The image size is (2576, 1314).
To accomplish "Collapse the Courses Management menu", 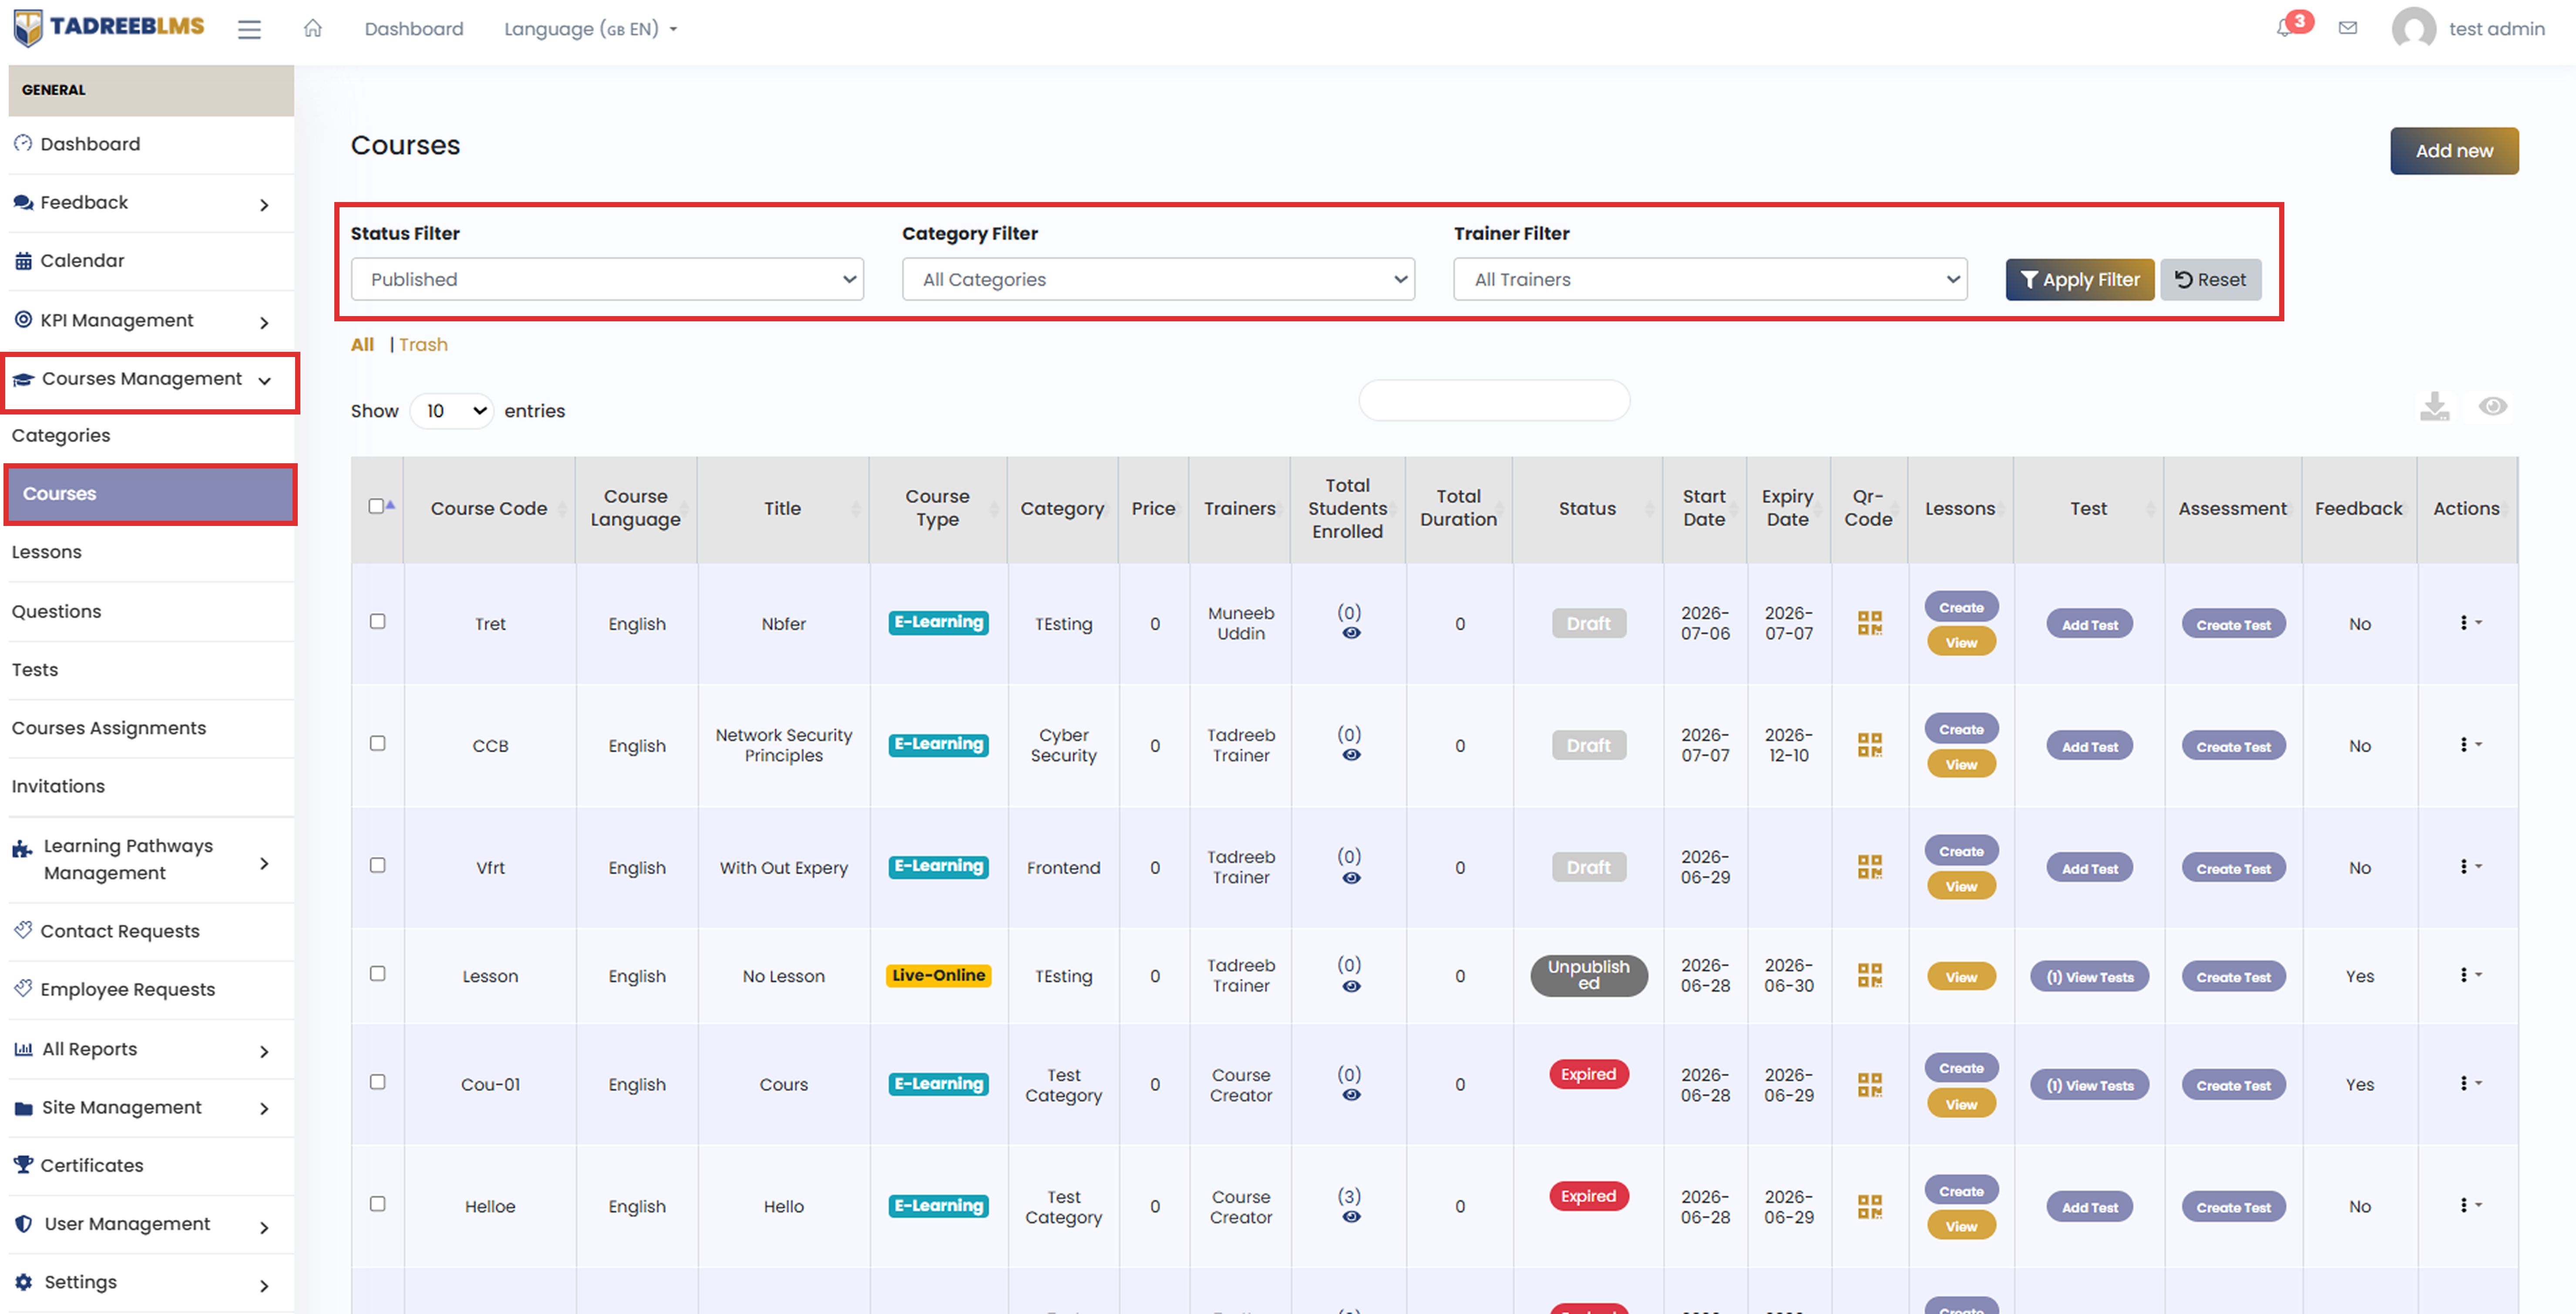I will [150, 380].
